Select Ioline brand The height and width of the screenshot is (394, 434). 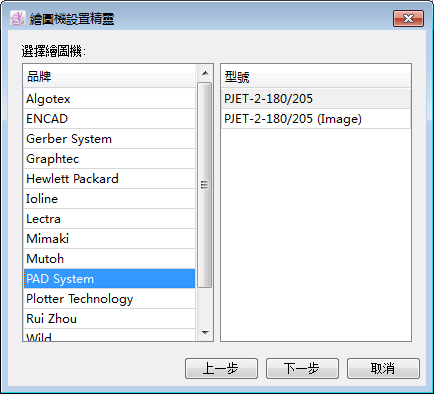pyautogui.click(x=109, y=199)
